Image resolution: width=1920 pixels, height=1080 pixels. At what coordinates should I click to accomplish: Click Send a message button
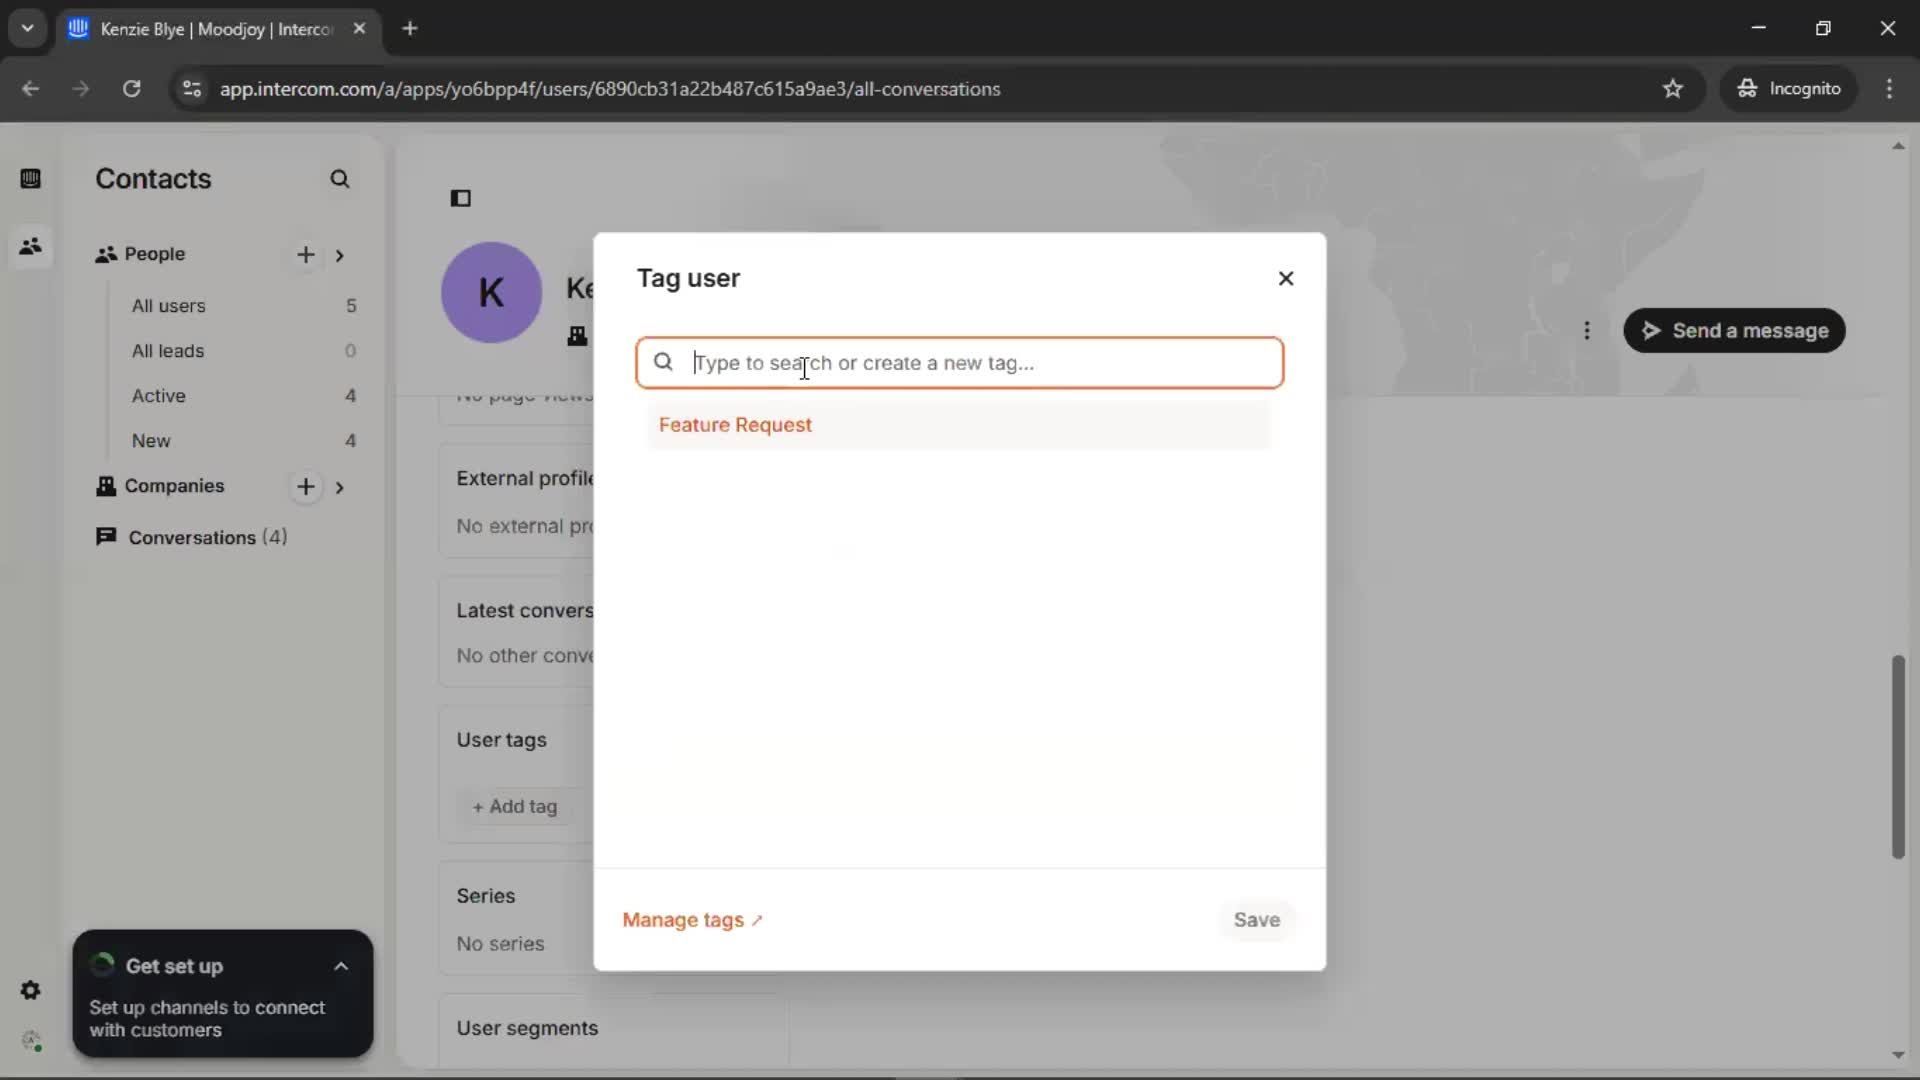tap(1734, 331)
